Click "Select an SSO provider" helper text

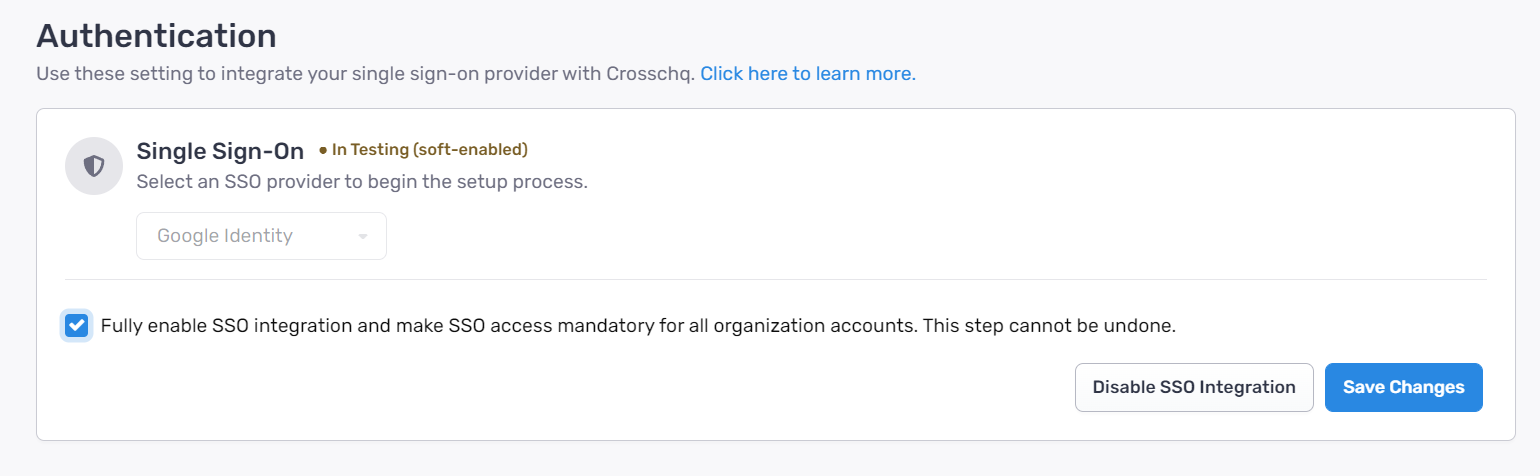[x=362, y=183]
